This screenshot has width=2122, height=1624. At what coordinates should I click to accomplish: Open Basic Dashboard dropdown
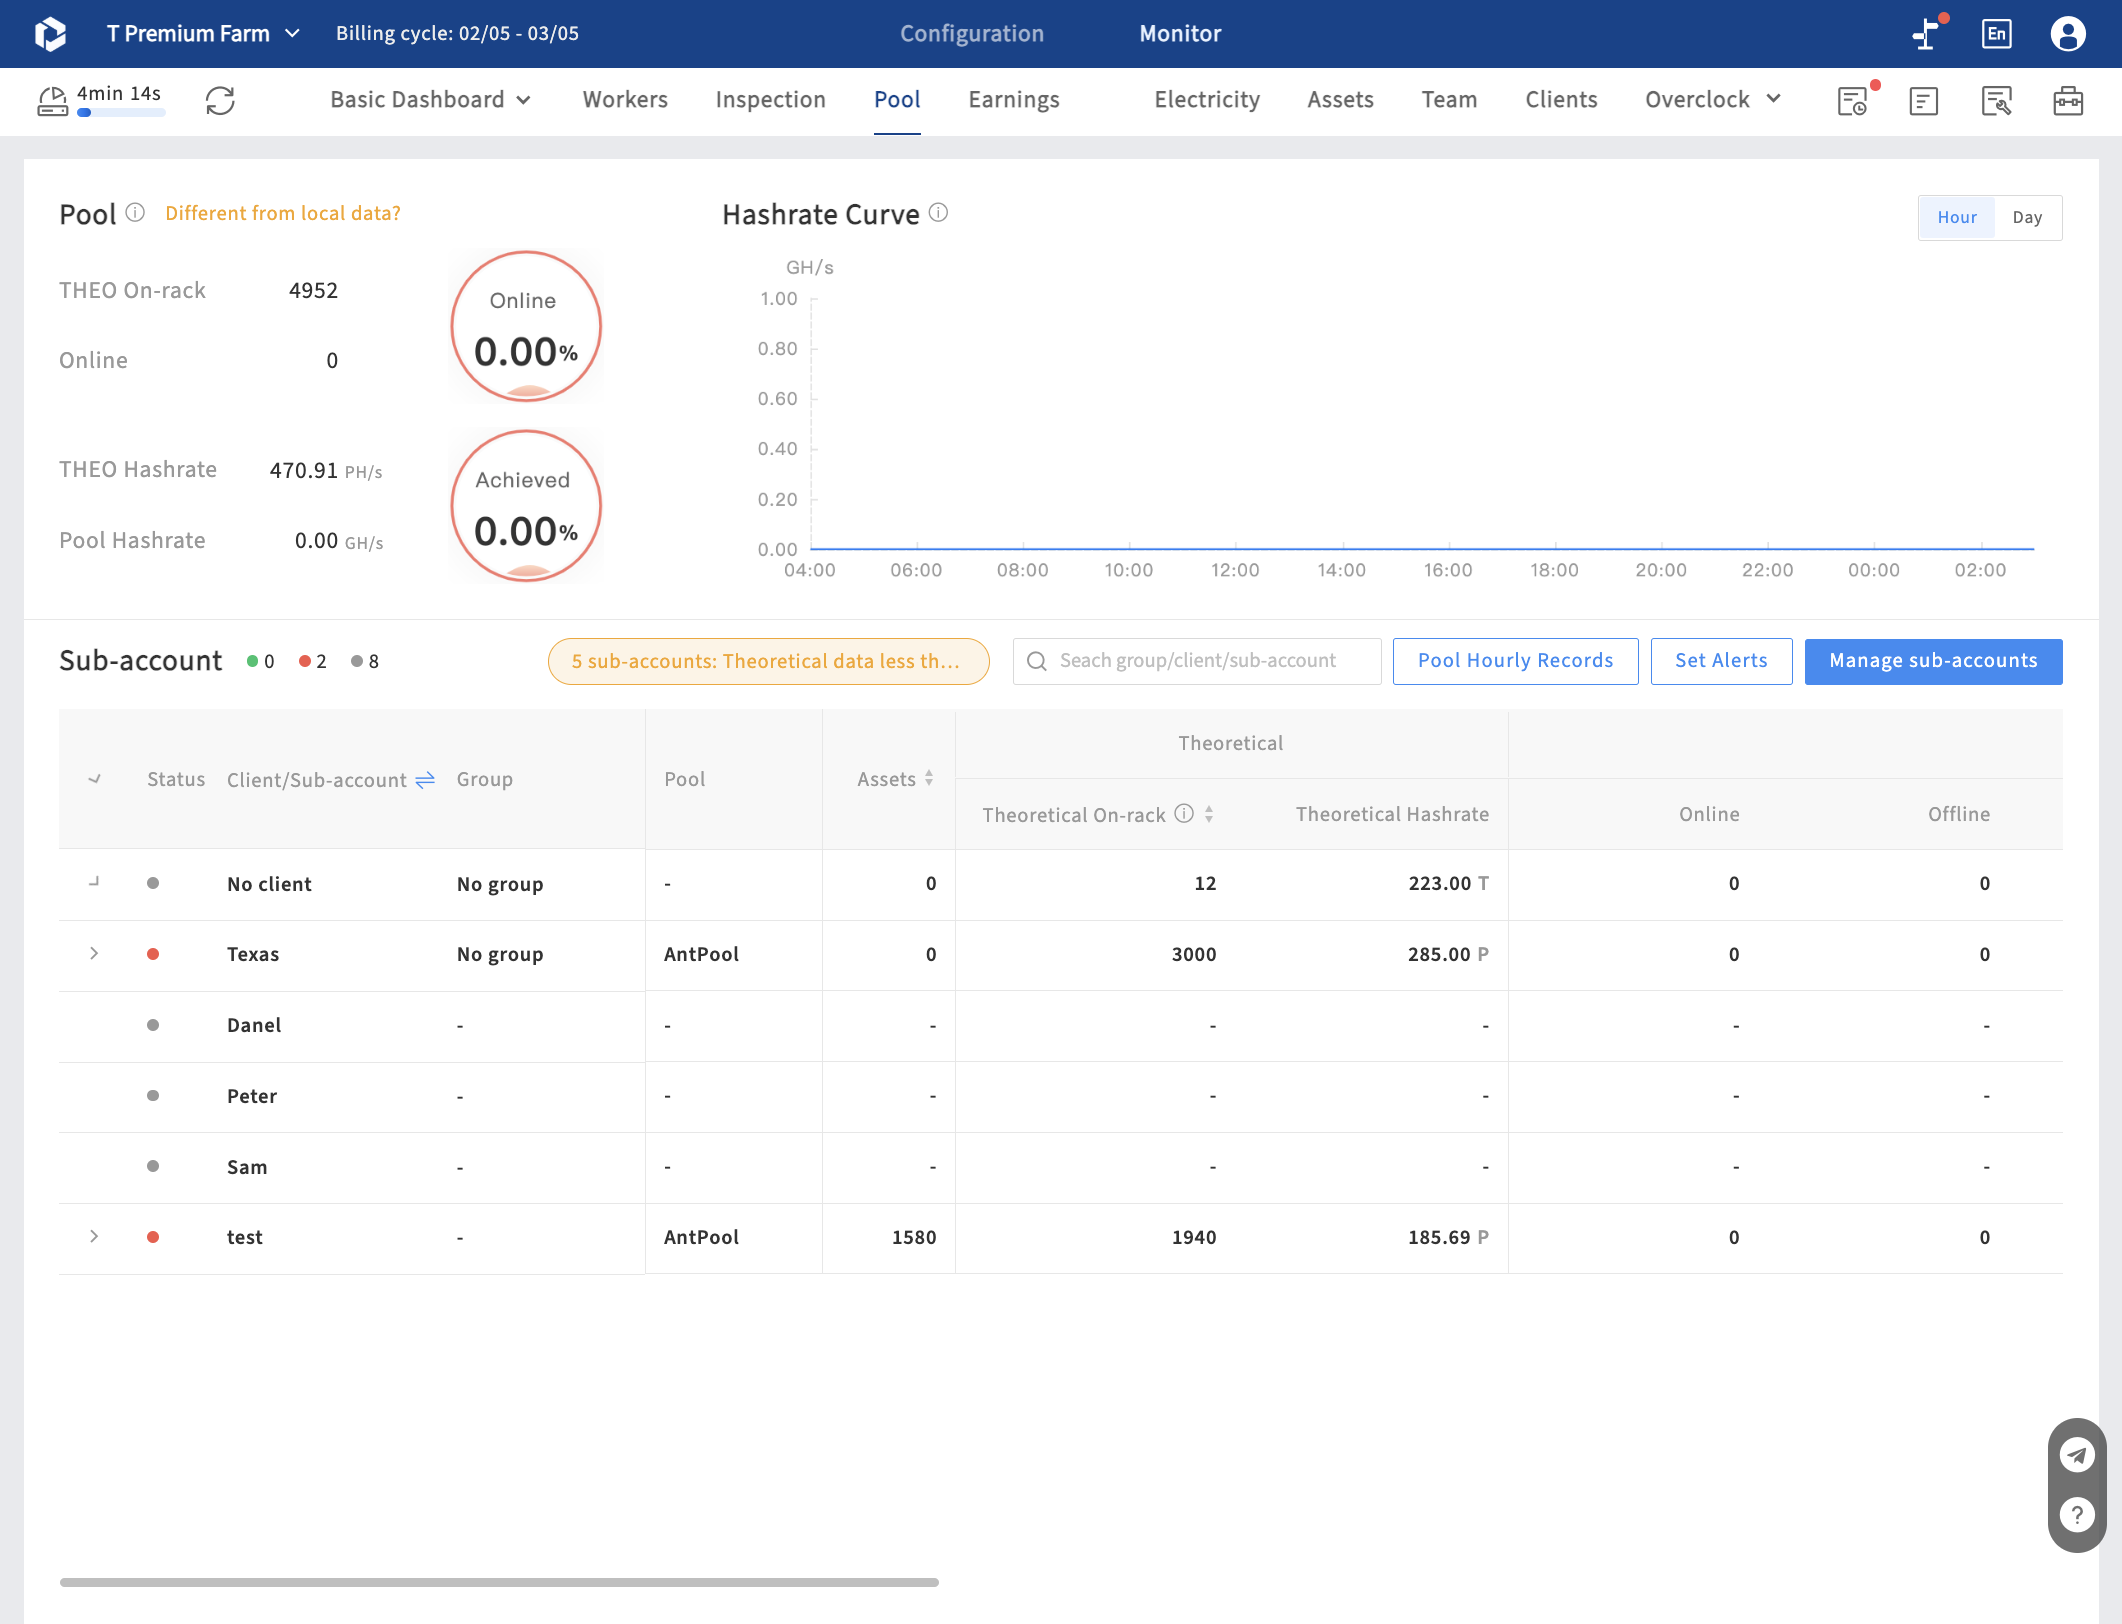(430, 99)
